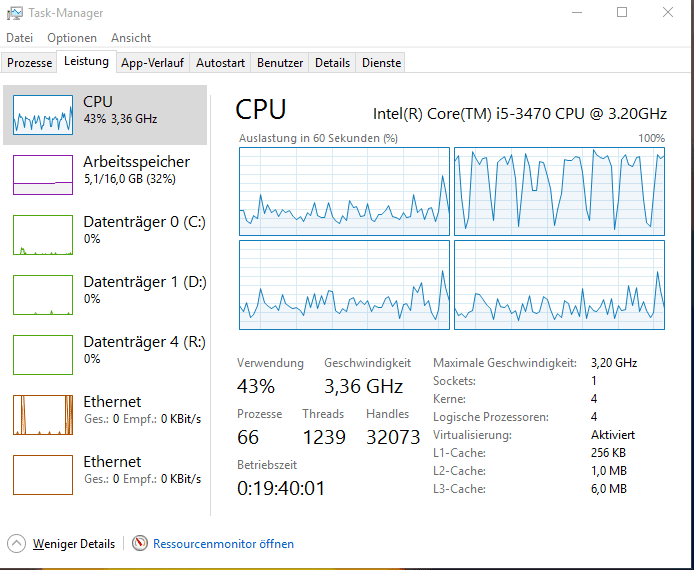
Task: Collapse view with Weniger Details arrow
Action: (16, 544)
